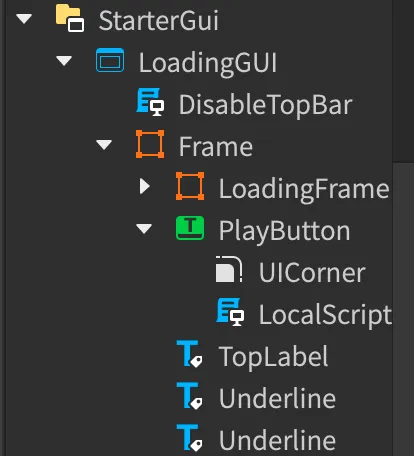Select the DisableTopBar item name
The width and height of the screenshot is (414, 456).
pyautogui.click(x=266, y=105)
